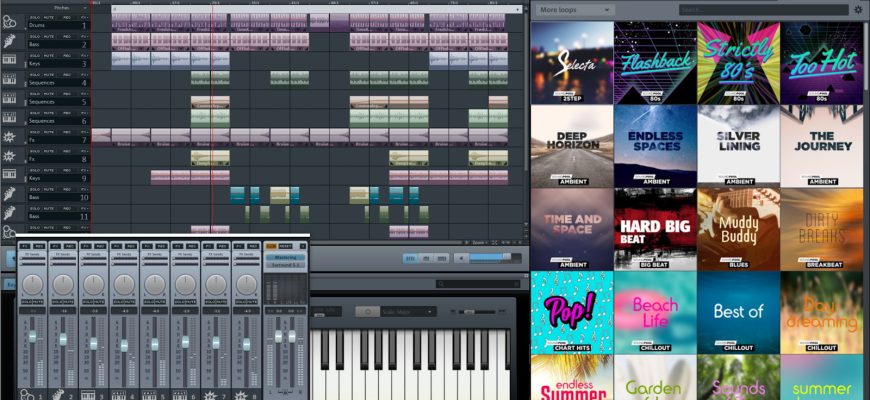The width and height of the screenshot is (870, 400).
Task: Click the synth icon on Sequences track 5
Action: coord(9,98)
